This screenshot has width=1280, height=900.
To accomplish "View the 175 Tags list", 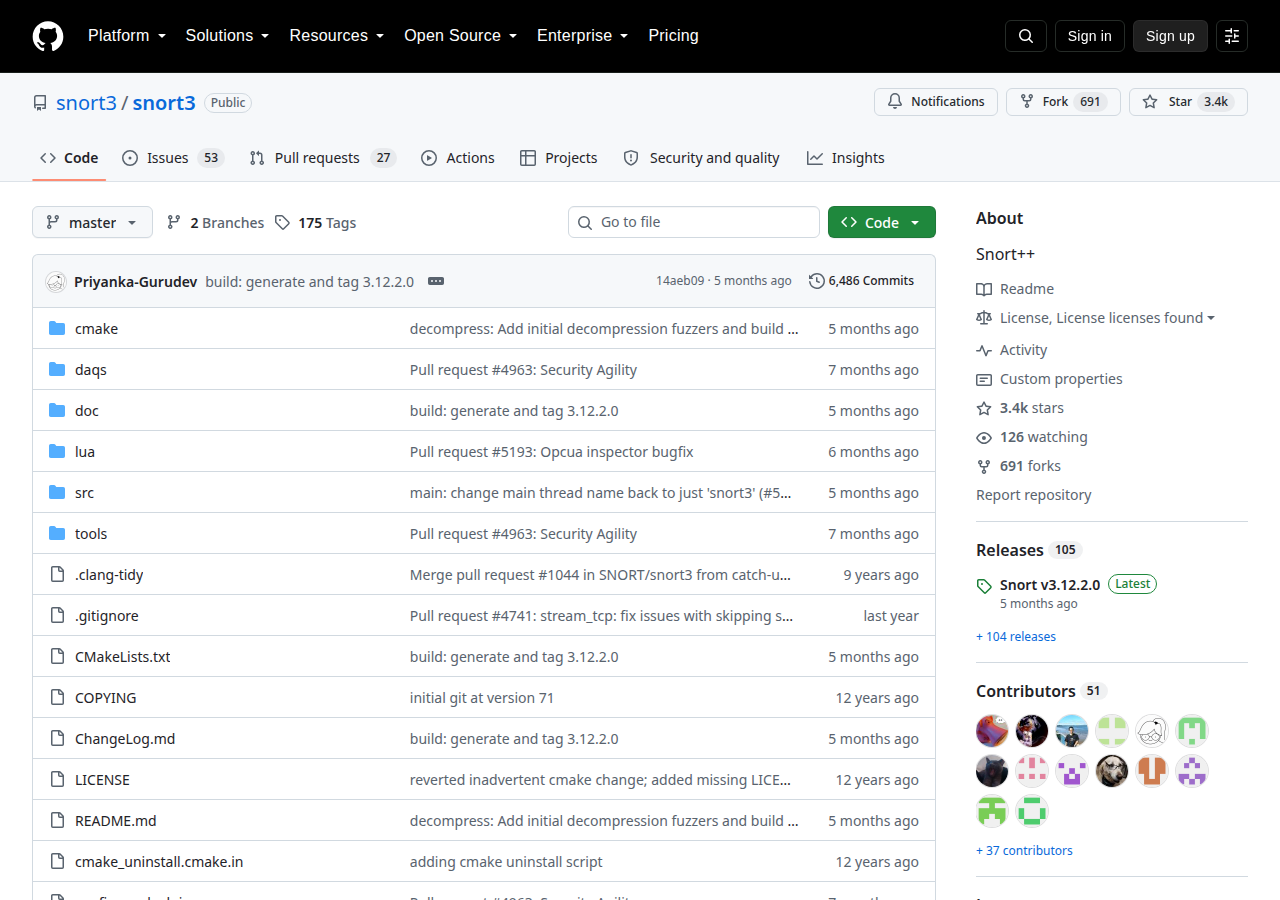I will (316, 223).
